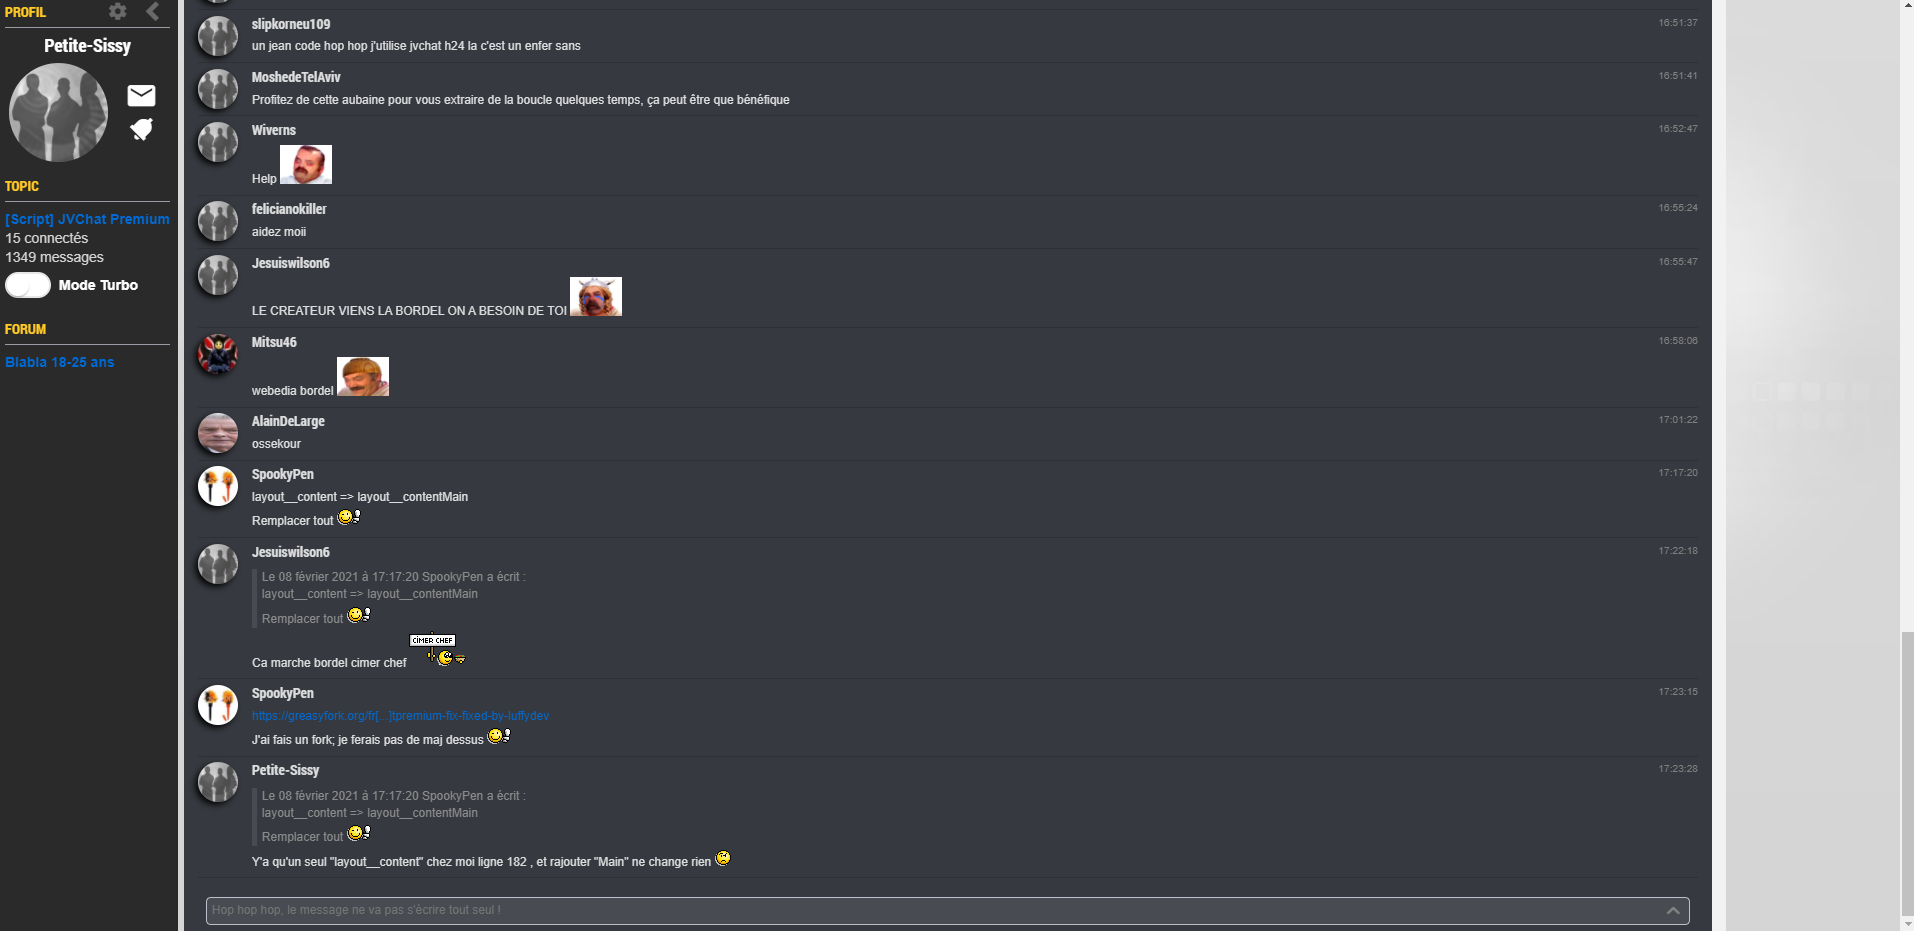Open notifications bell icon
This screenshot has width=1914, height=931.
pos(142,129)
